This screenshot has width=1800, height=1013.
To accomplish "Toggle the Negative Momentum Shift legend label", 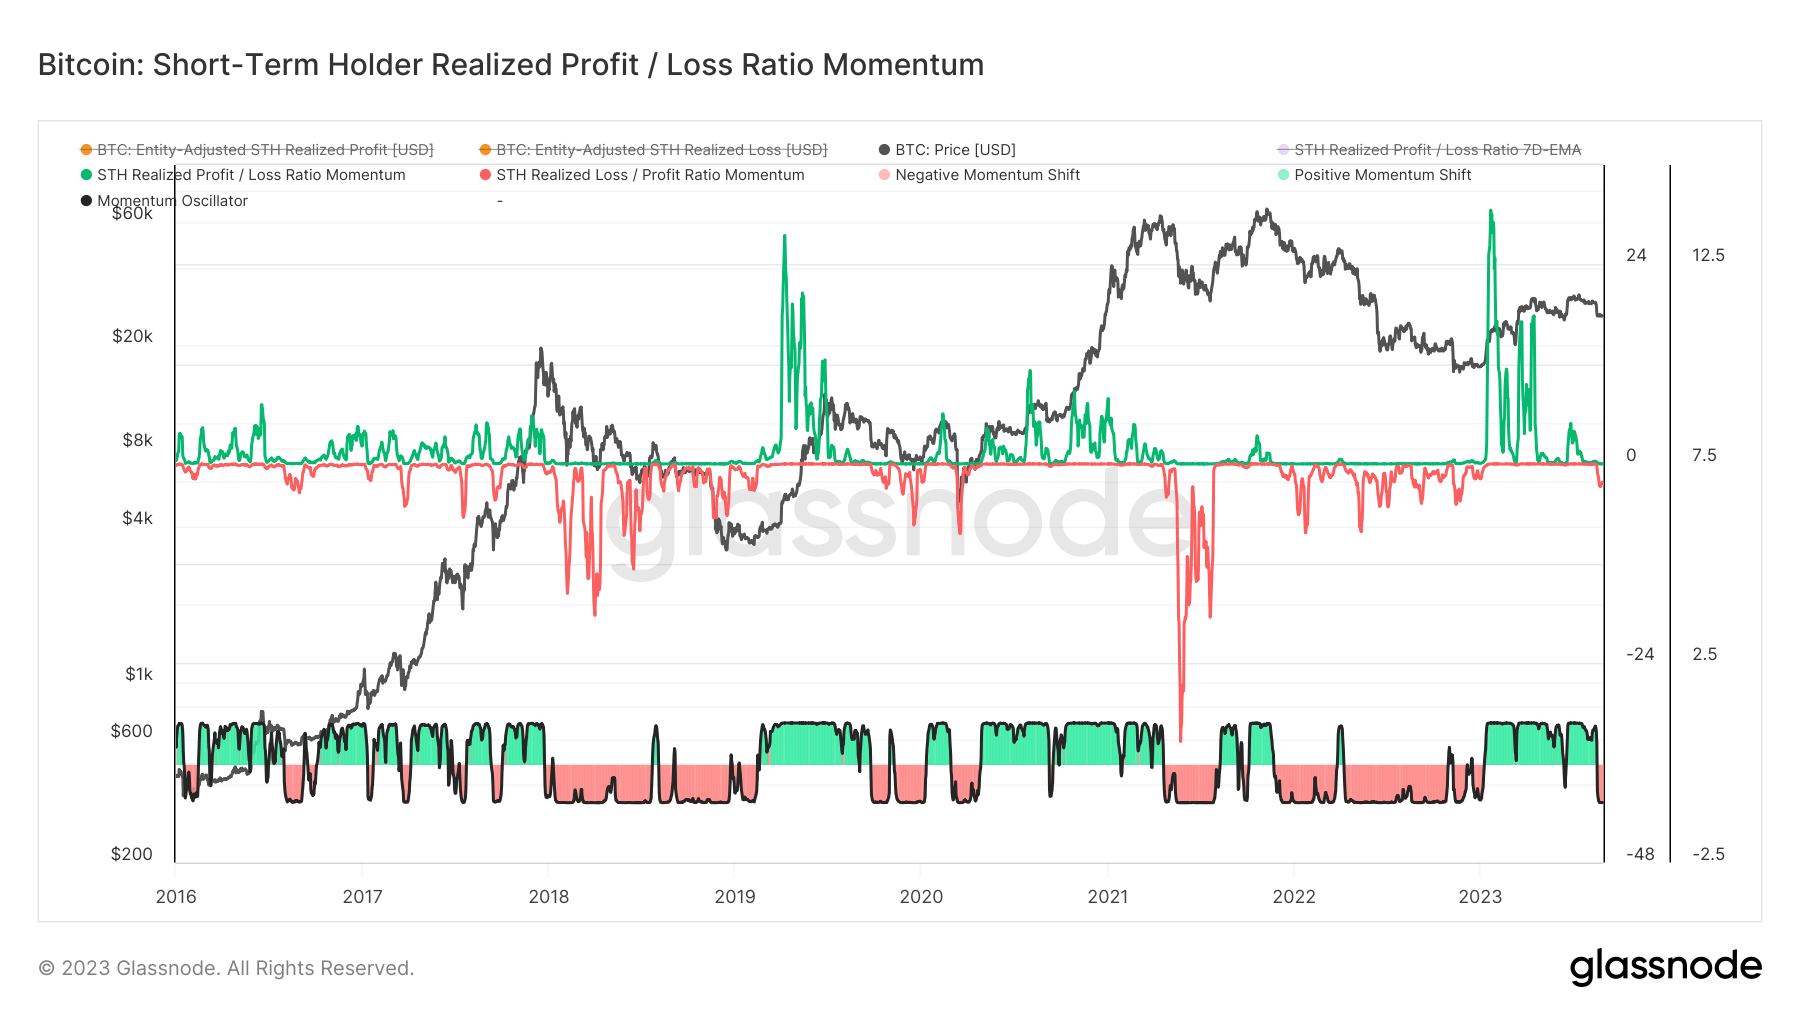I will (x=988, y=175).
